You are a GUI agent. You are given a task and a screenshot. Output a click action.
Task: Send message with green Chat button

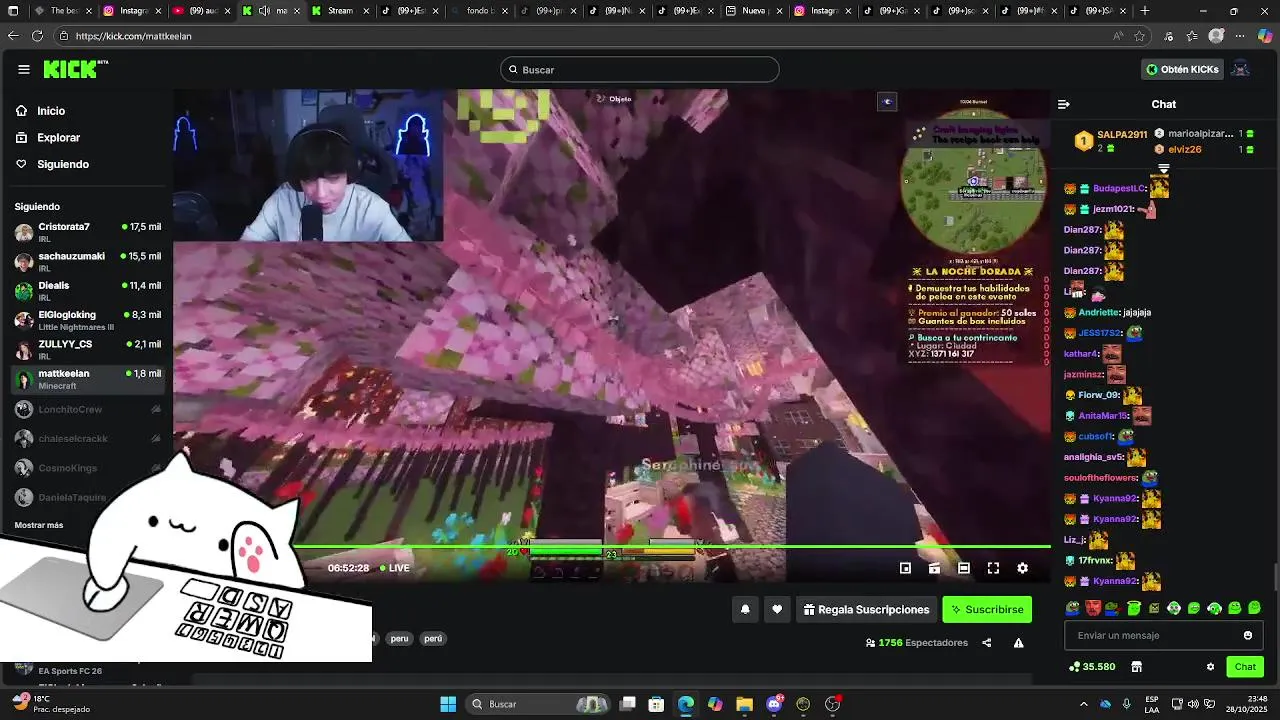(1245, 667)
